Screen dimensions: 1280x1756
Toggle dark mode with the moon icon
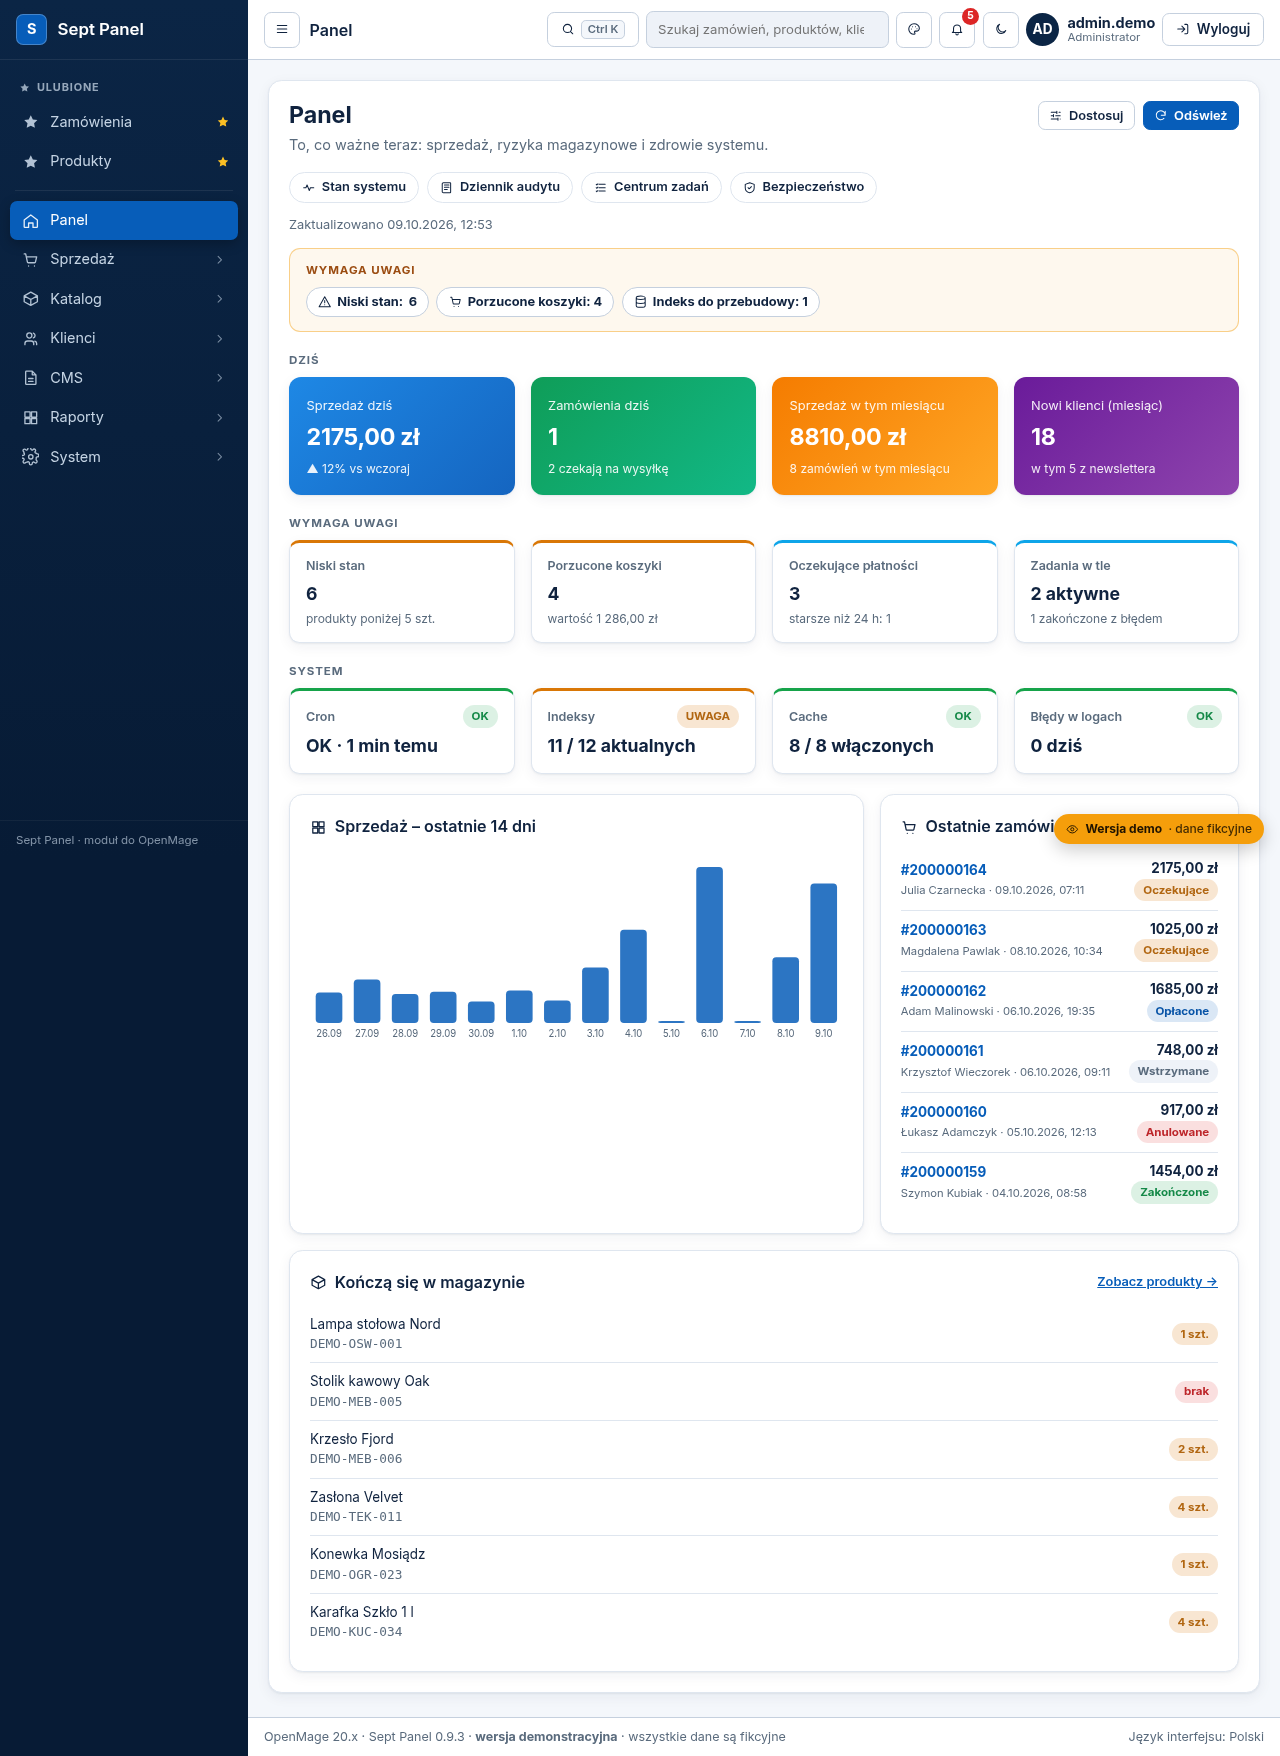tap(1001, 30)
